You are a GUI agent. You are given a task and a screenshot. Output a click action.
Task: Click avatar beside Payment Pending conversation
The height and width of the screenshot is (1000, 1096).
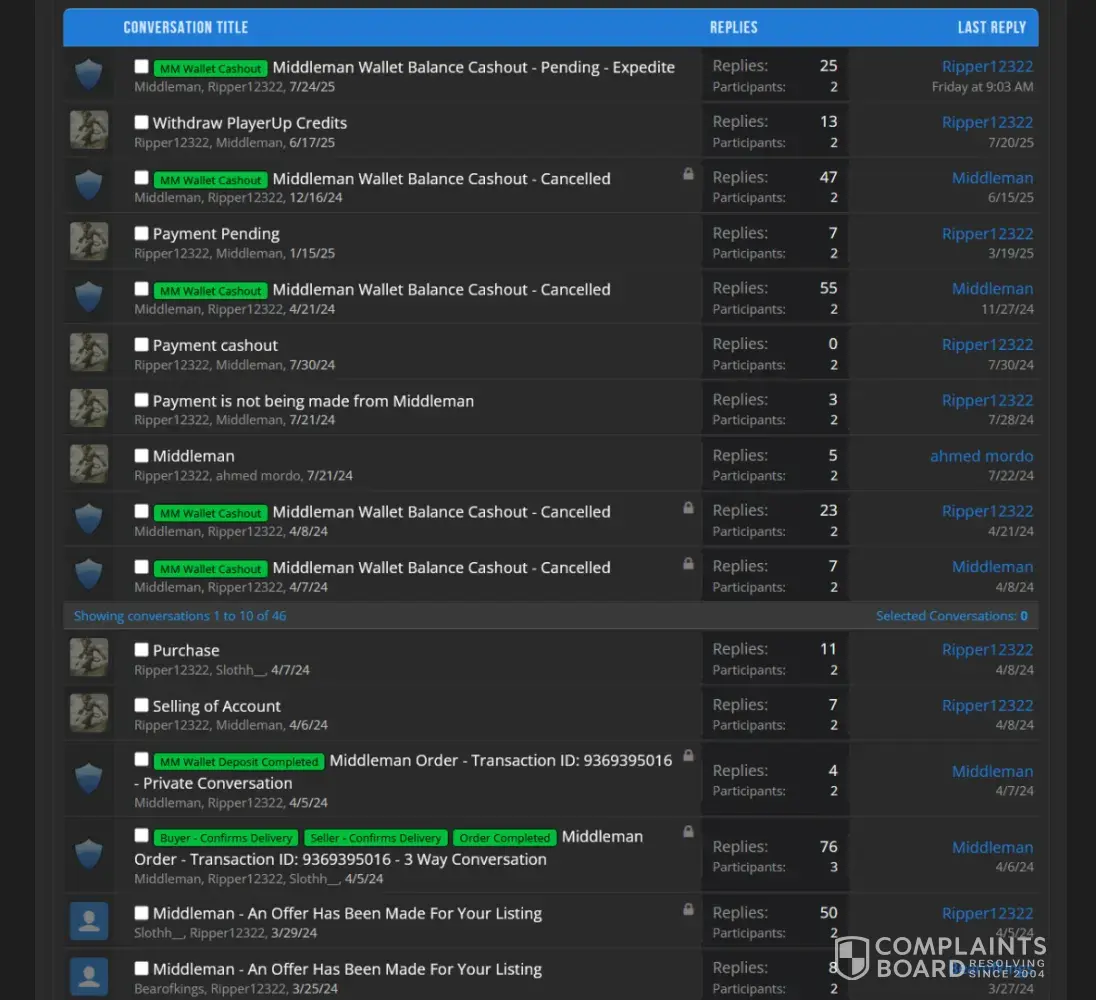tap(89, 242)
